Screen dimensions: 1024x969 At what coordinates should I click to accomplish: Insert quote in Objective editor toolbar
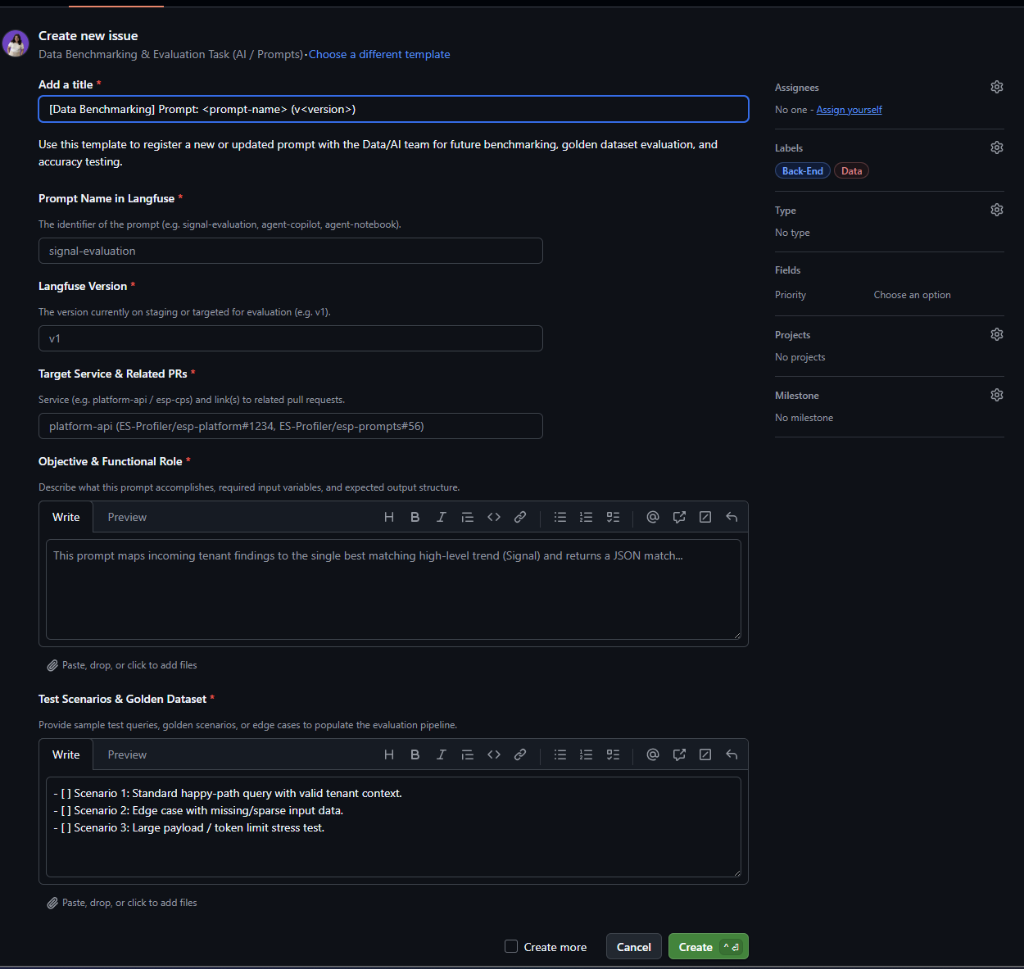[x=468, y=517]
